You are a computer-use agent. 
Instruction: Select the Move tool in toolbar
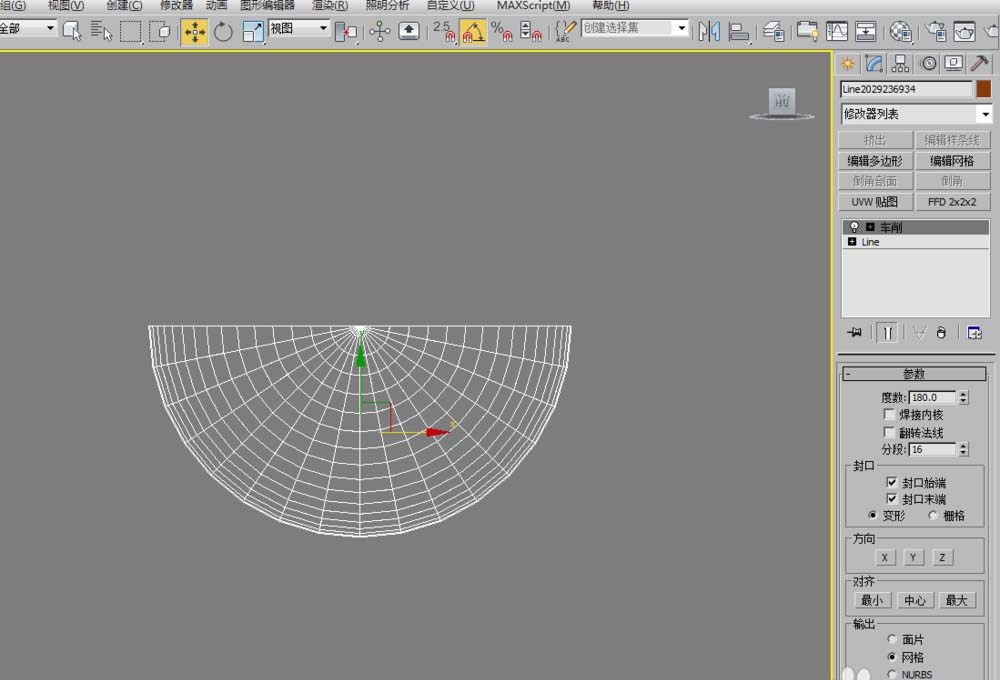pos(194,31)
